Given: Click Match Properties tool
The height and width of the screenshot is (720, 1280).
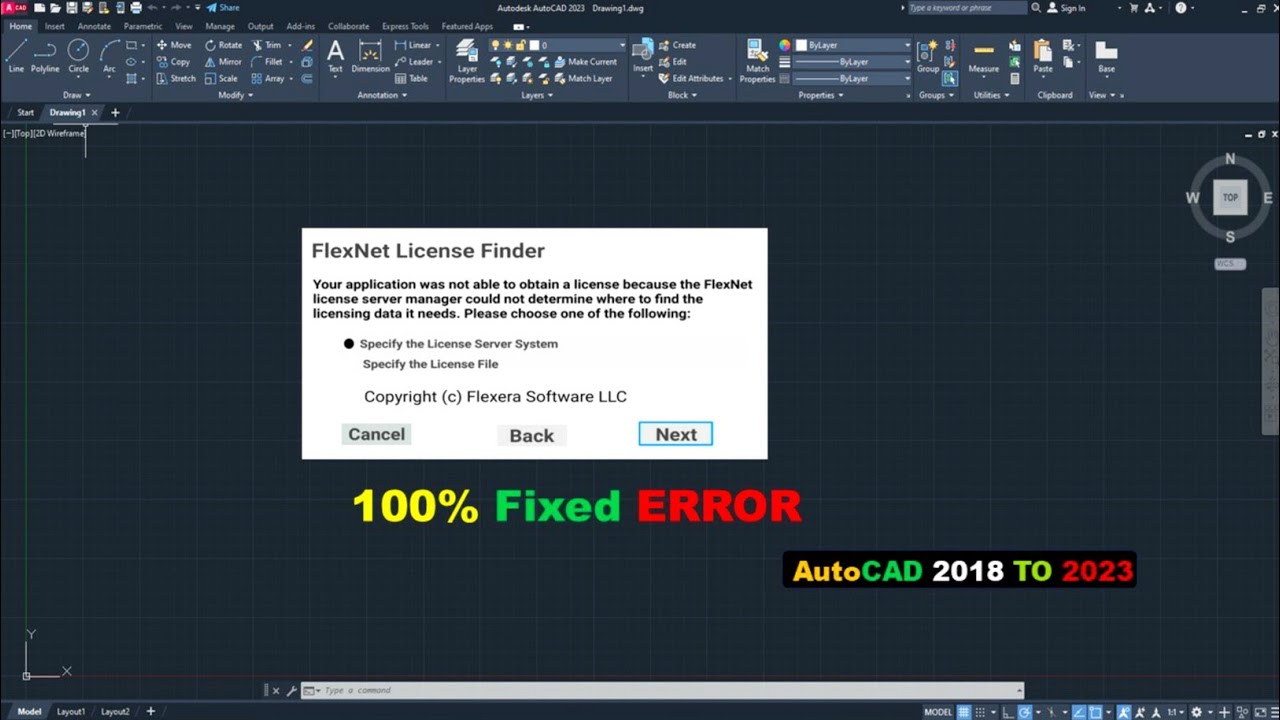Looking at the screenshot, I should [757, 61].
